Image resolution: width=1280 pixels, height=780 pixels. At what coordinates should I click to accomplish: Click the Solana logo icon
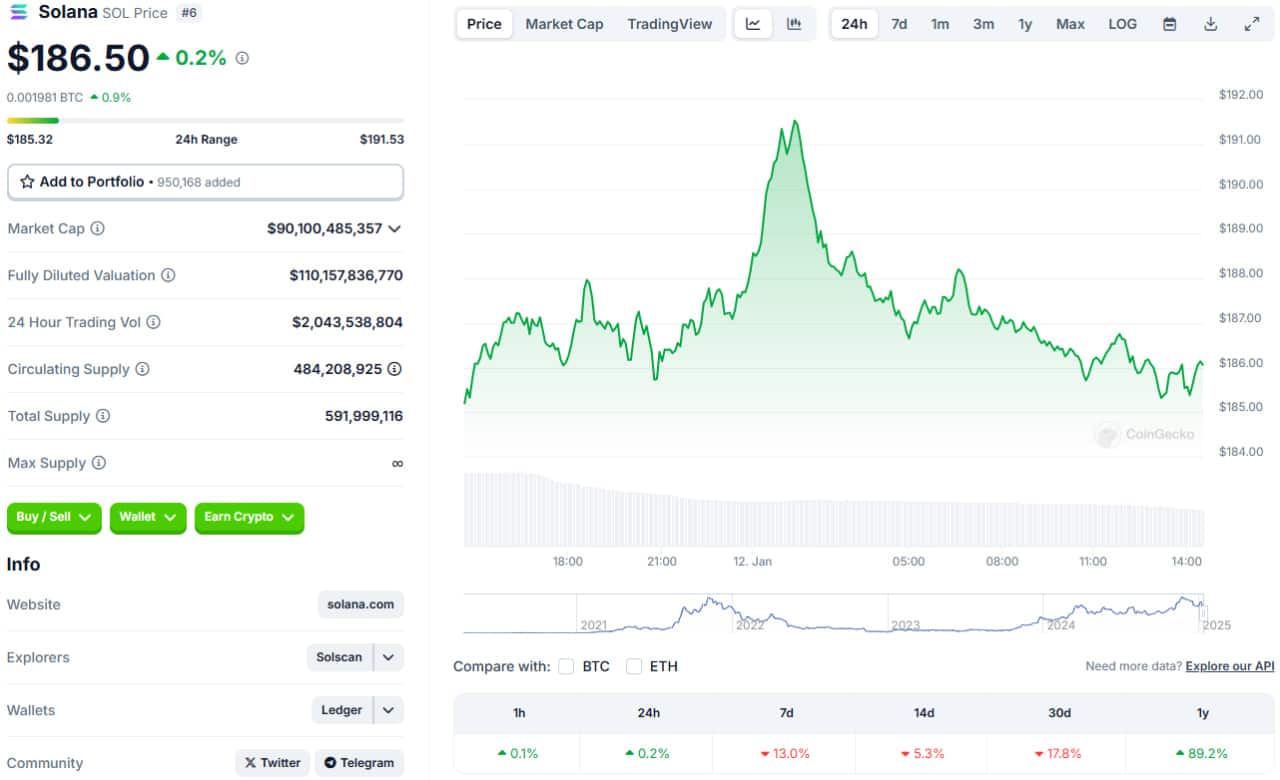click(19, 12)
